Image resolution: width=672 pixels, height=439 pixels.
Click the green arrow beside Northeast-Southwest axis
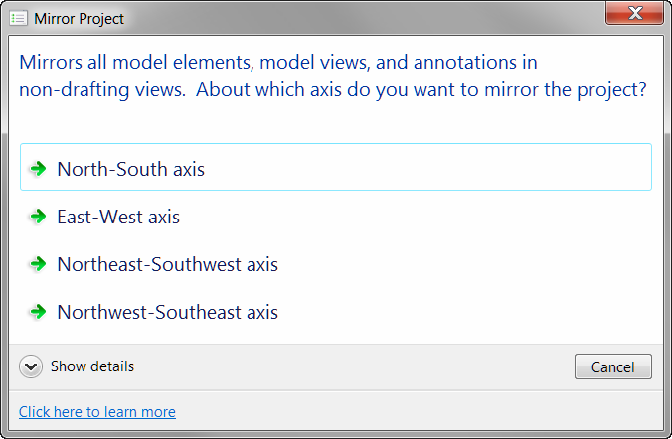point(38,264)
